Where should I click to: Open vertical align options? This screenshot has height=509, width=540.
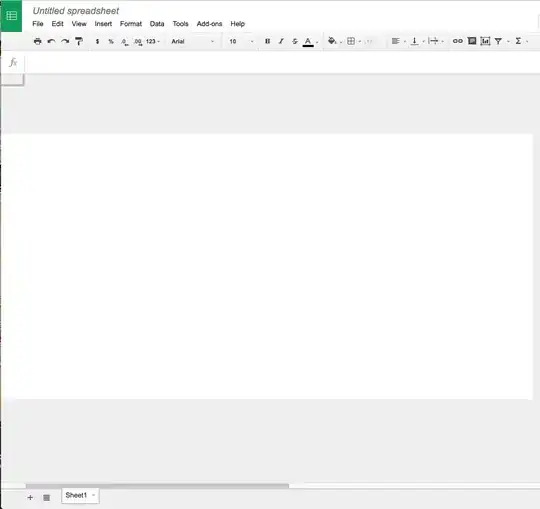coord(415,41)
